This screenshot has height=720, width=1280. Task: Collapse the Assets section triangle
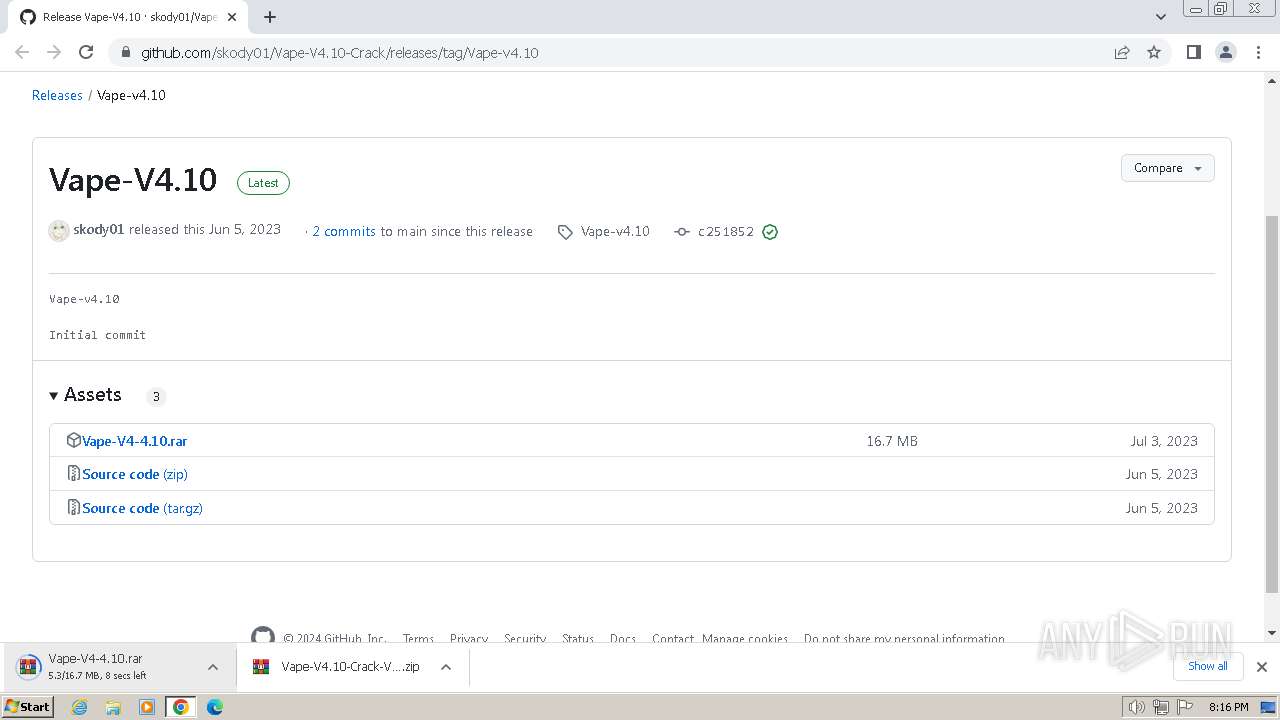click(54, 396)
